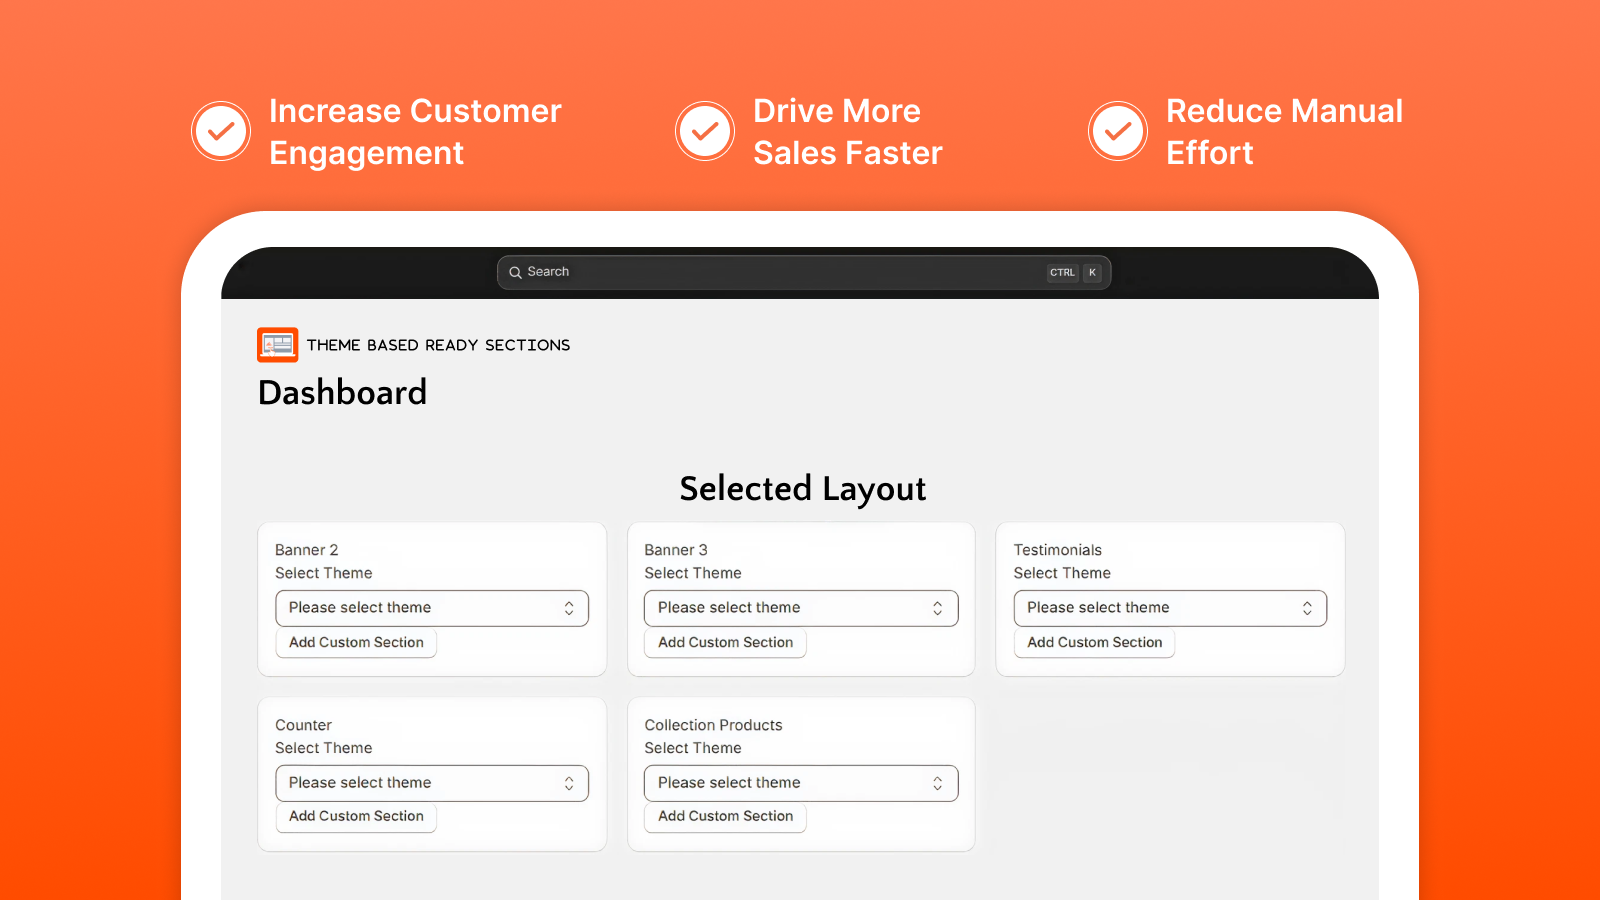Open the Banner 2 theme dropdown
Viewport: 1600px width, 900px height.
click(432, 608)
